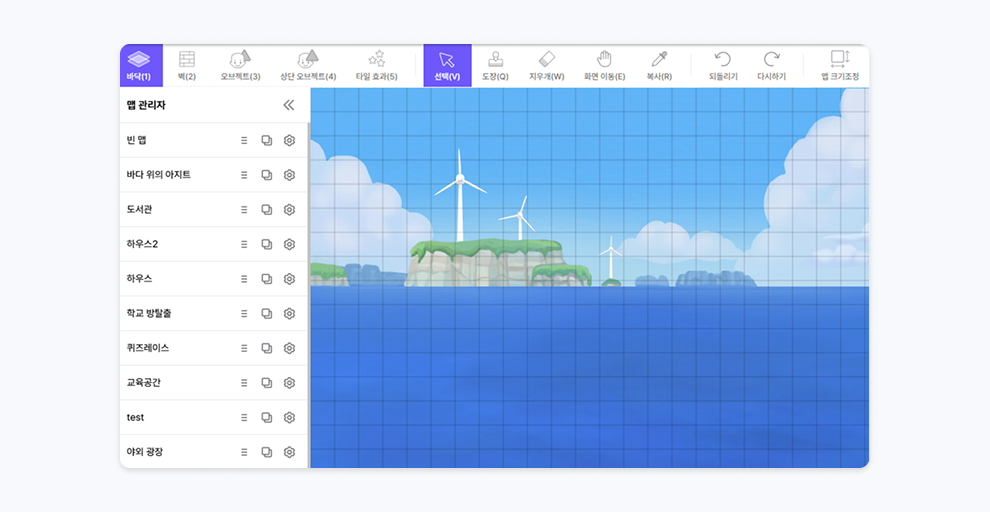Select the 타일 효과(5) tile effect tool

point(376,66)
